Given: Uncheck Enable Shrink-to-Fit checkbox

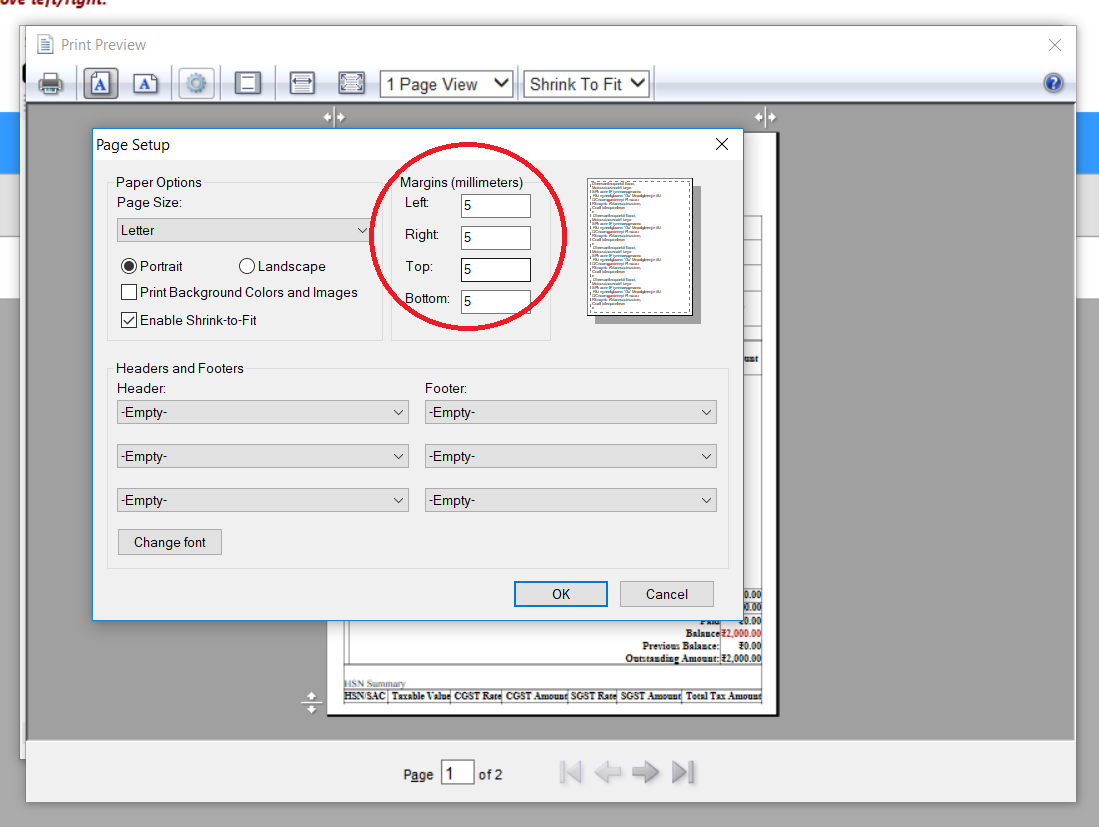Looking at the screenshot, I should (x=129, y=320).
